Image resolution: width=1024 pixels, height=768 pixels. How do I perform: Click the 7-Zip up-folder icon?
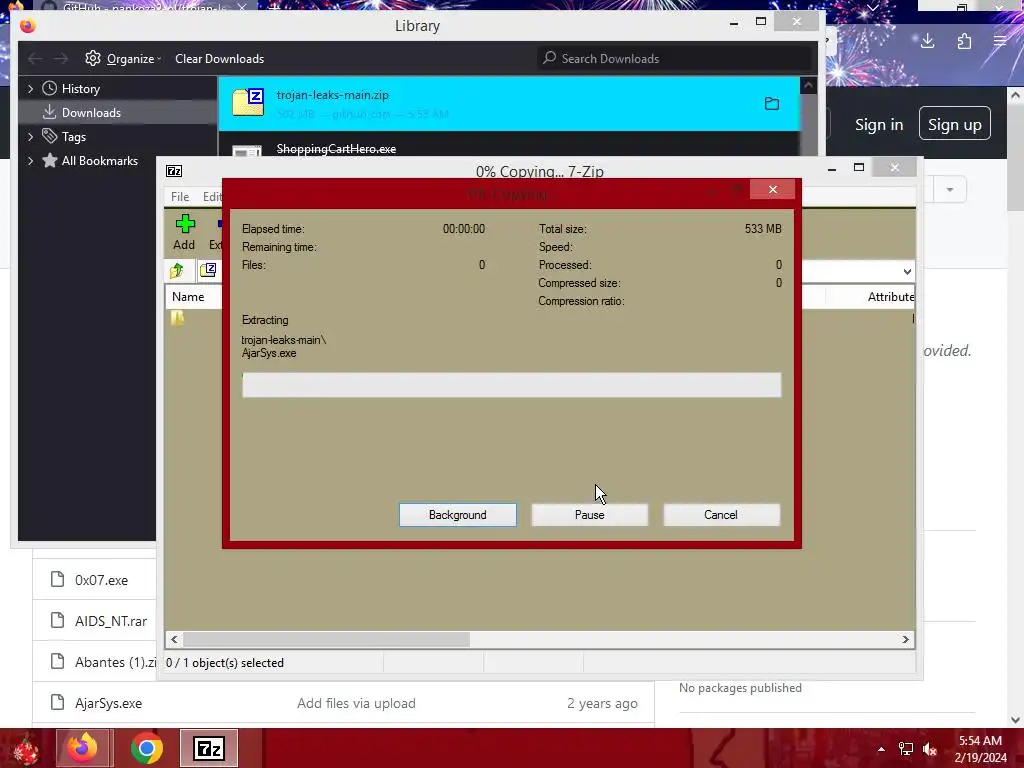(x=177, y=270)
